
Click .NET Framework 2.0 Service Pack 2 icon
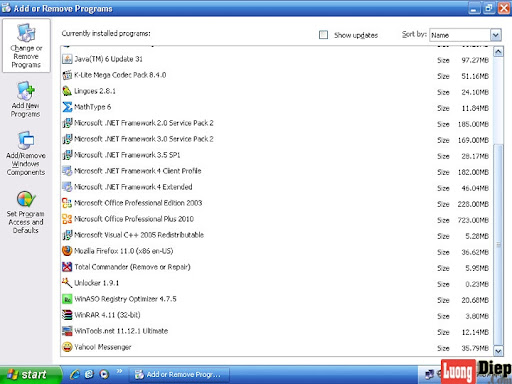pos(67,123)
